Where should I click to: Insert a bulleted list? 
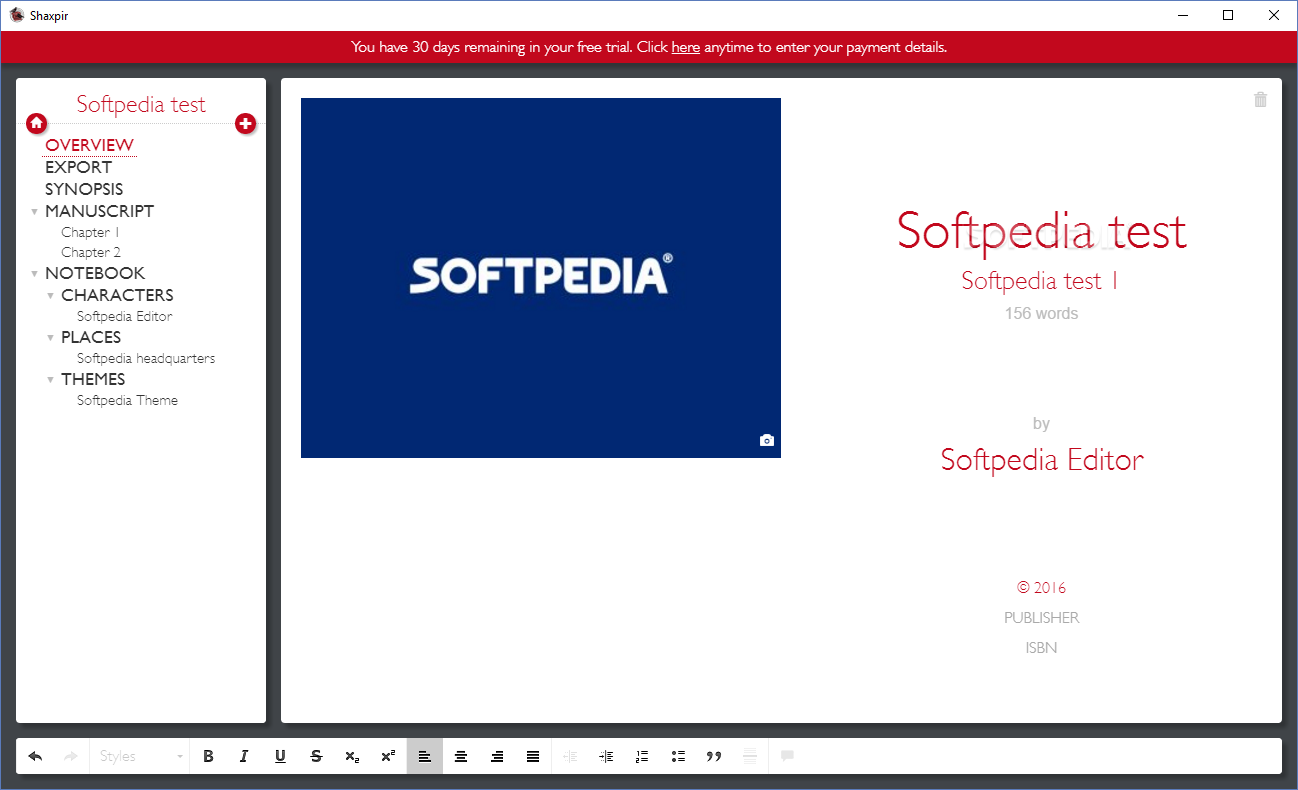click(678, 756)
